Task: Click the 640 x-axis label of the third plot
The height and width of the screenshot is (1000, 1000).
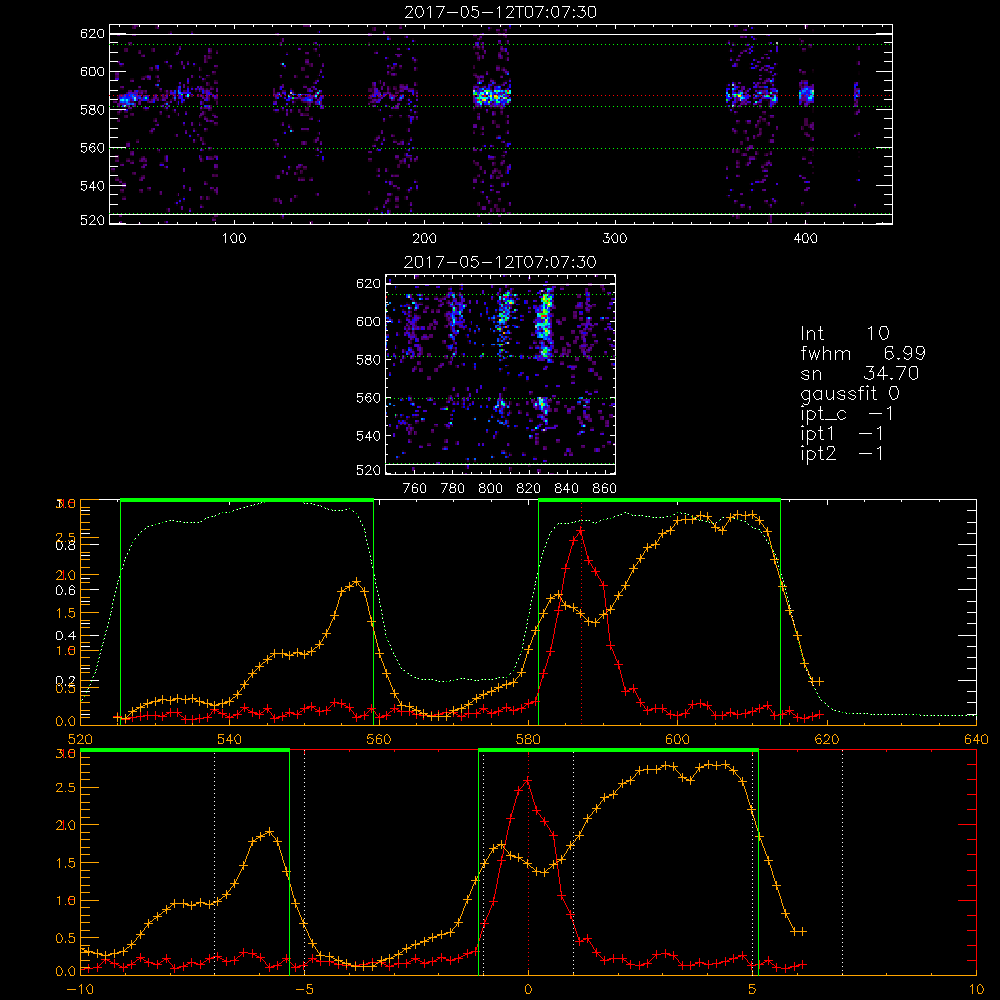Action: point(976,740)
